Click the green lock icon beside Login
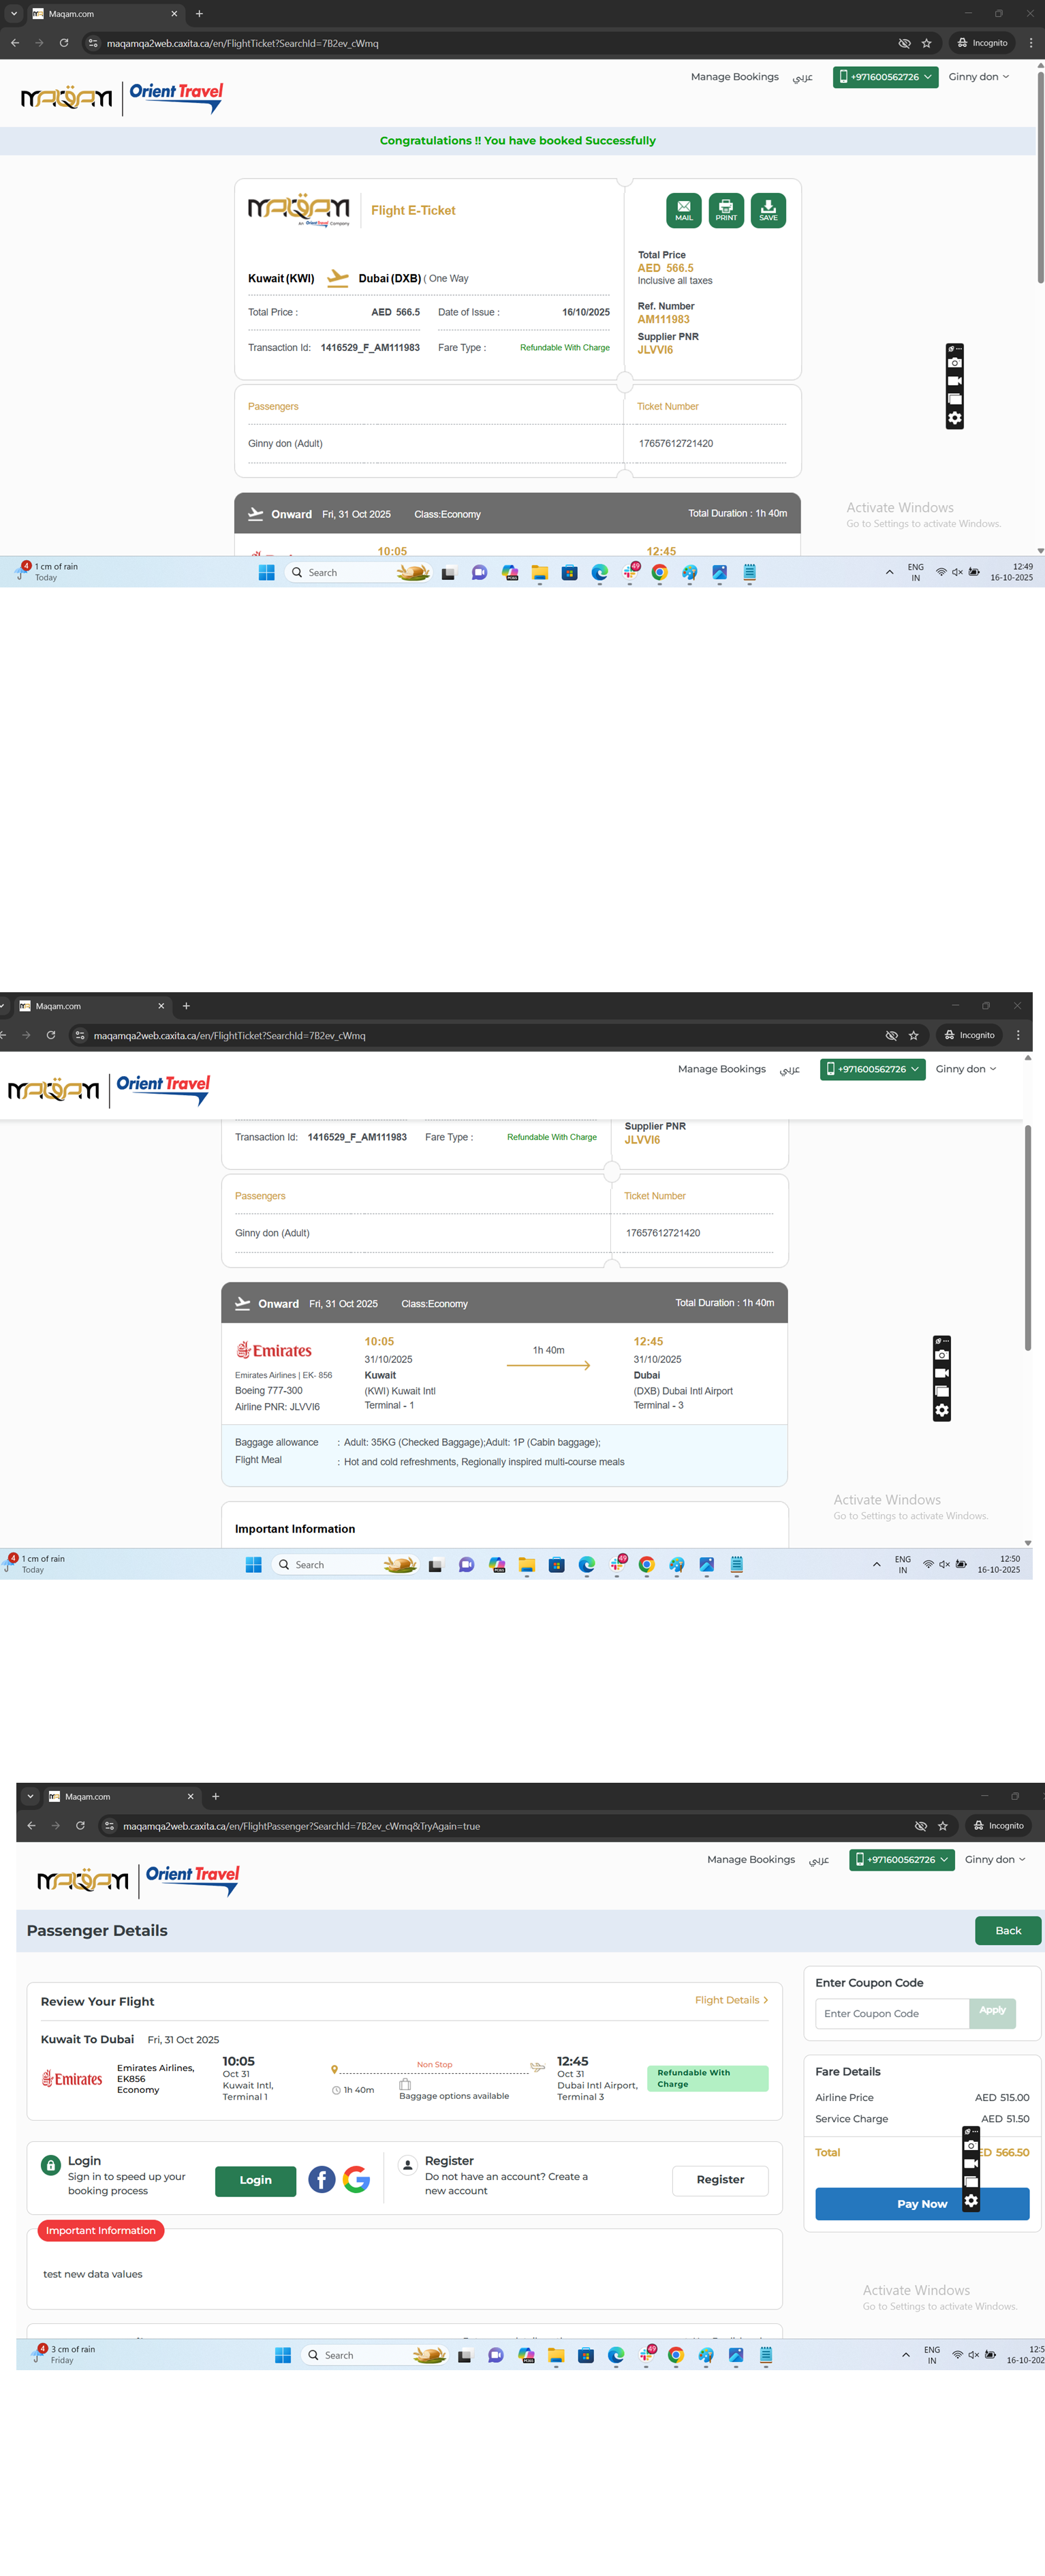 (x=50, y=2165)
